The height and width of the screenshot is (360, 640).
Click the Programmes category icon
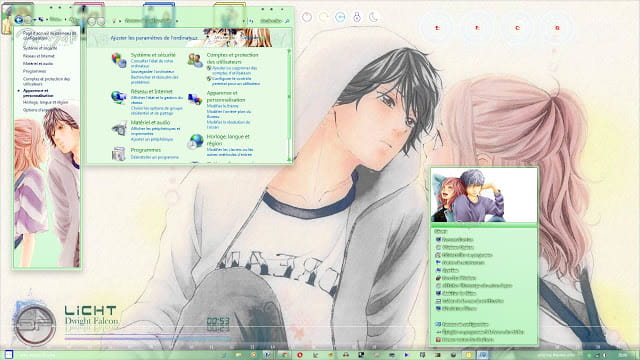pyautogui.click(x=119, y=154)
